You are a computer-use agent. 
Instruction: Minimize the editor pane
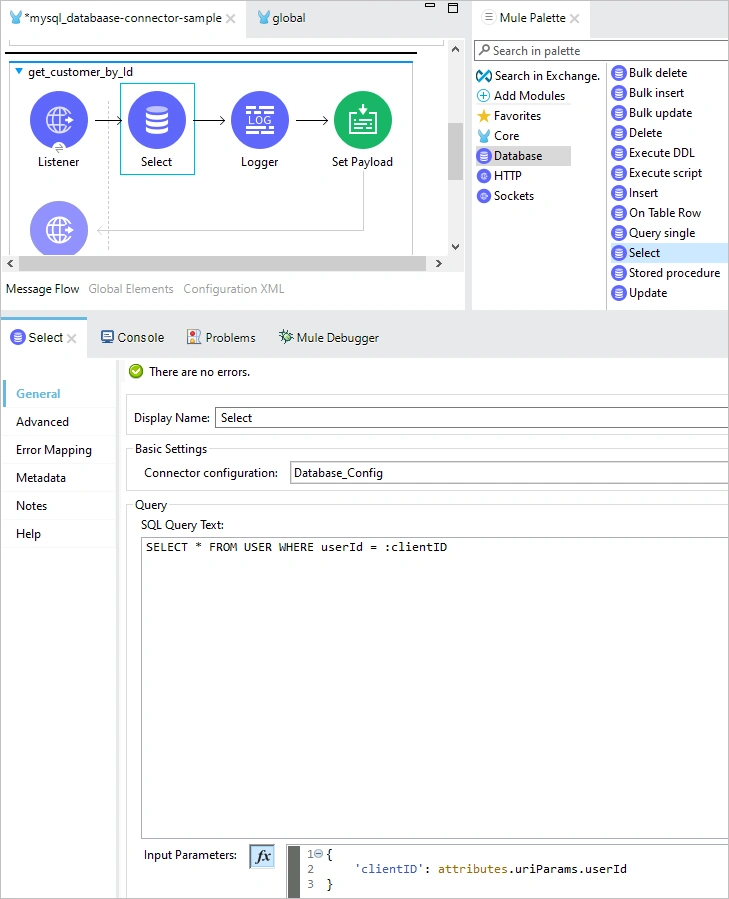(430, 5)
